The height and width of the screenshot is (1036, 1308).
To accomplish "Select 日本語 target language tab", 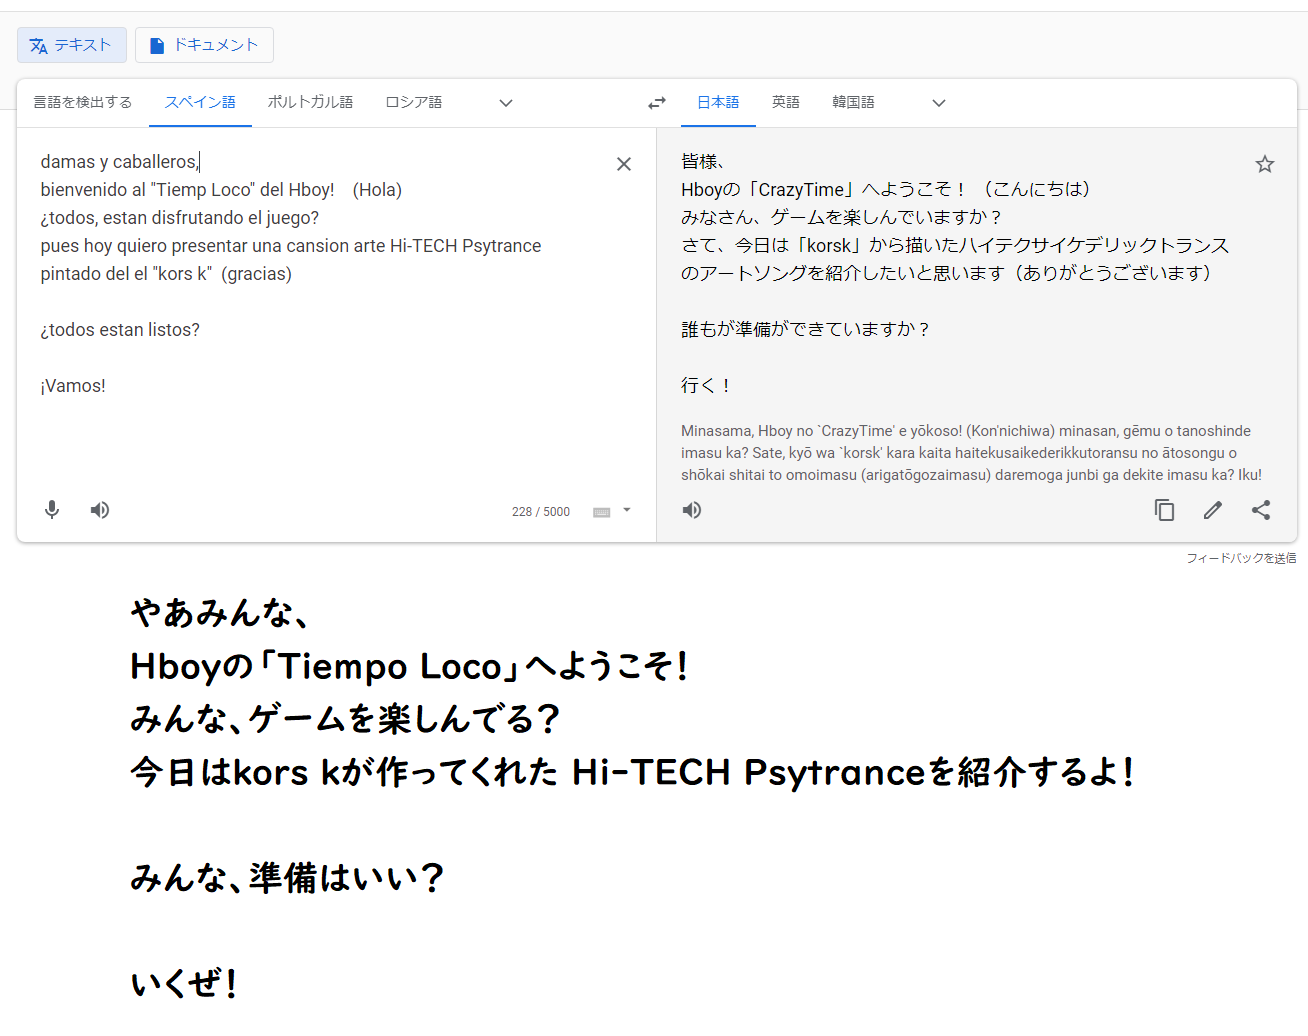I will click(718, 102).
